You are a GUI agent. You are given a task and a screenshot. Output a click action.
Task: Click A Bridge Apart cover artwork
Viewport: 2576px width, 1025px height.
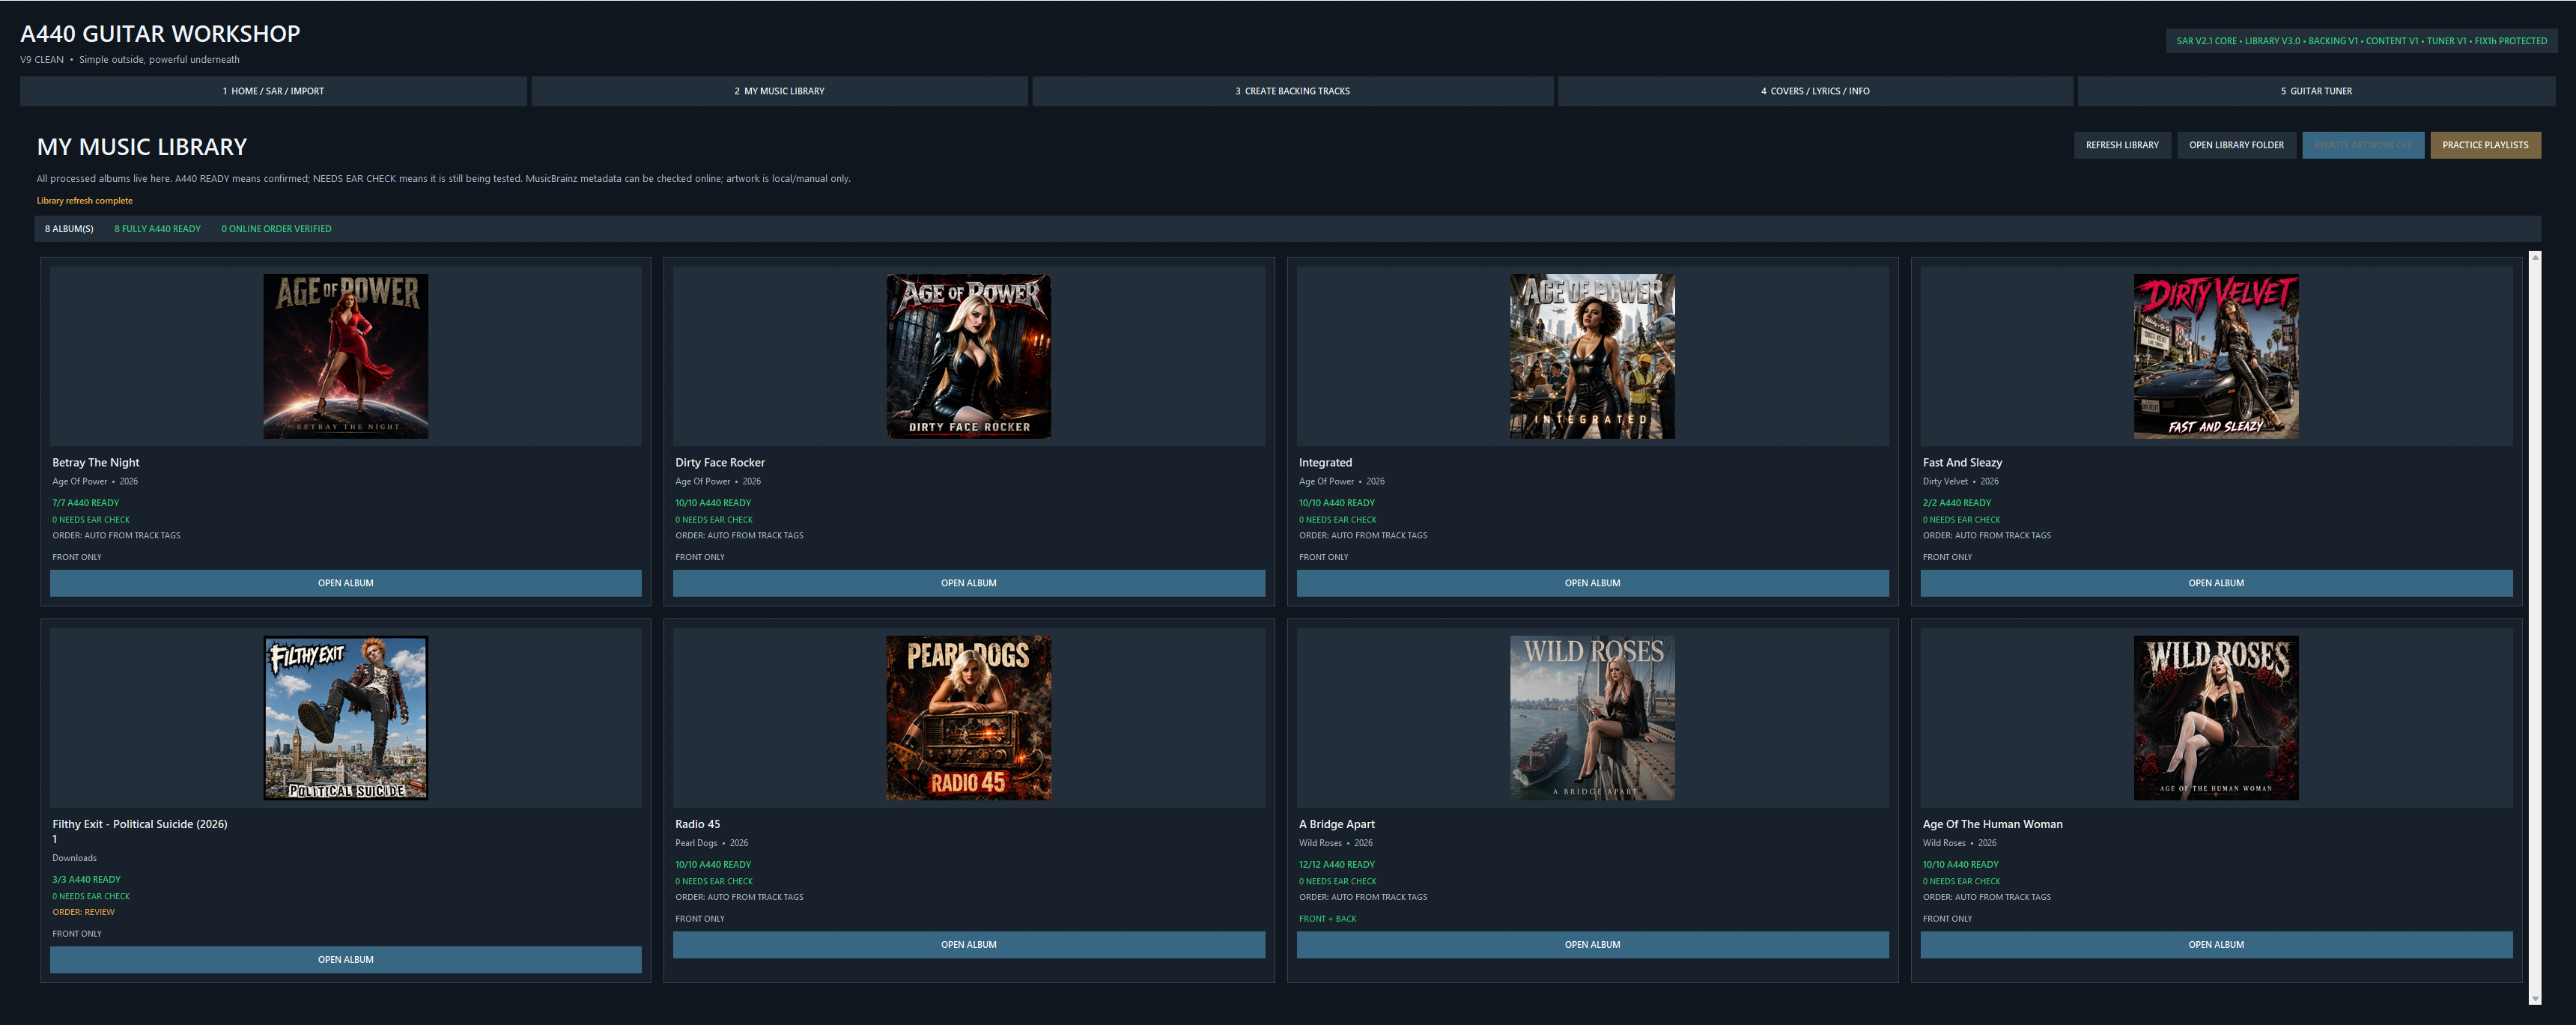pos(1593,718)
